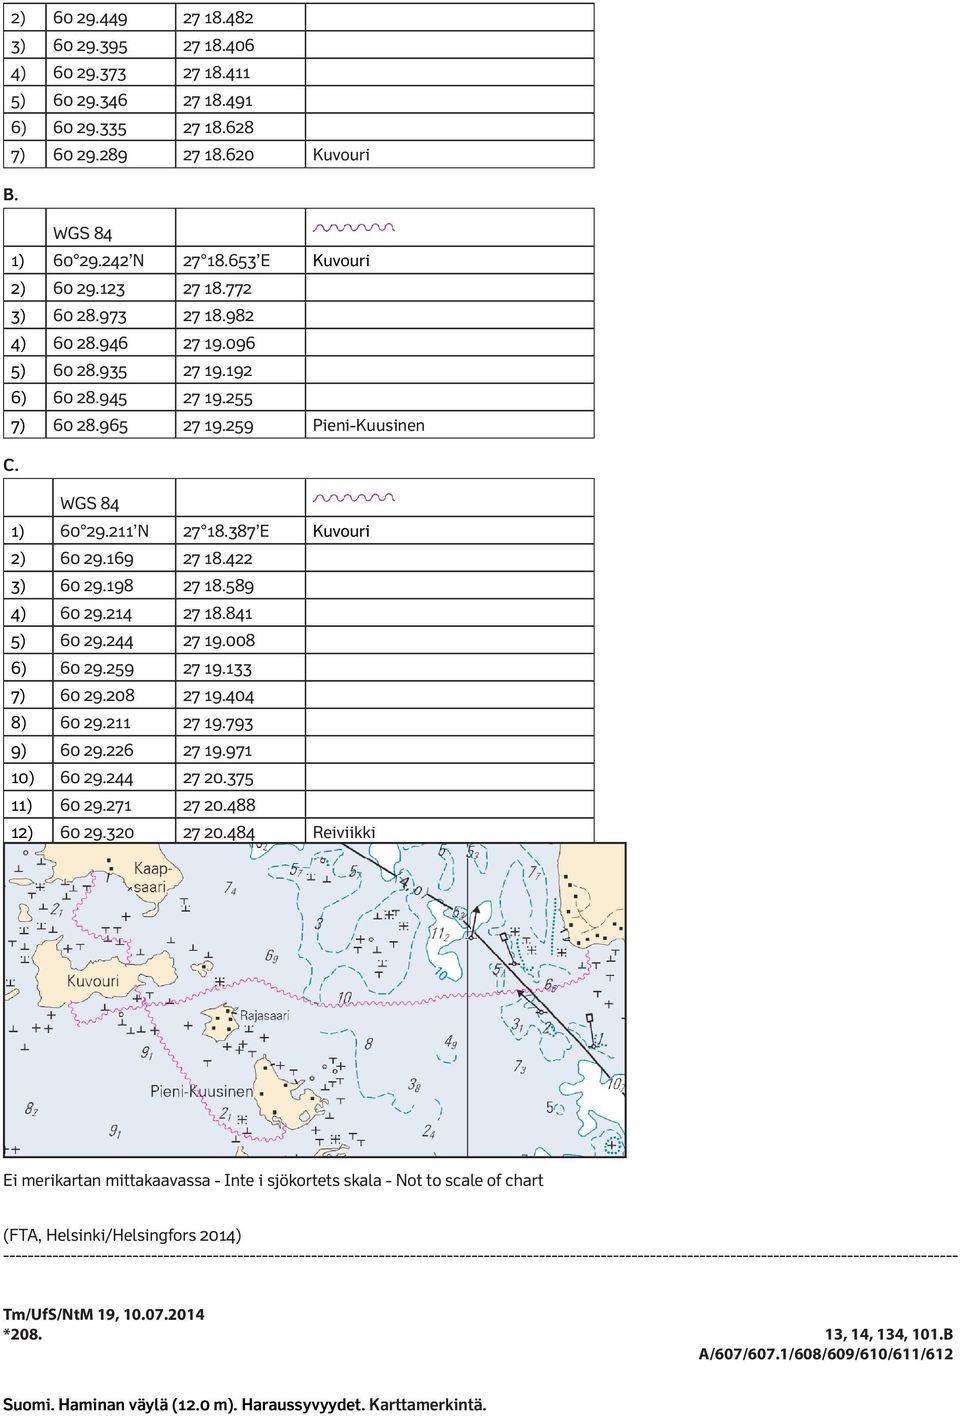Select the longitude "27 18.772"
The height and width of the screenshot is (1416, 960).
point(217,288)
